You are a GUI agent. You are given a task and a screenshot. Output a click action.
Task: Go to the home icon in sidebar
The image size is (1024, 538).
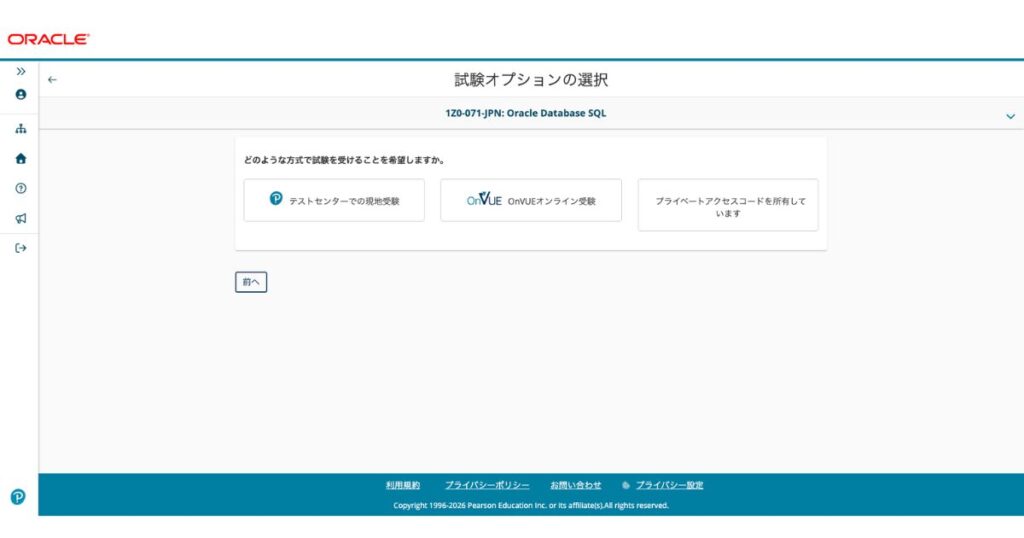click(21, 159)
